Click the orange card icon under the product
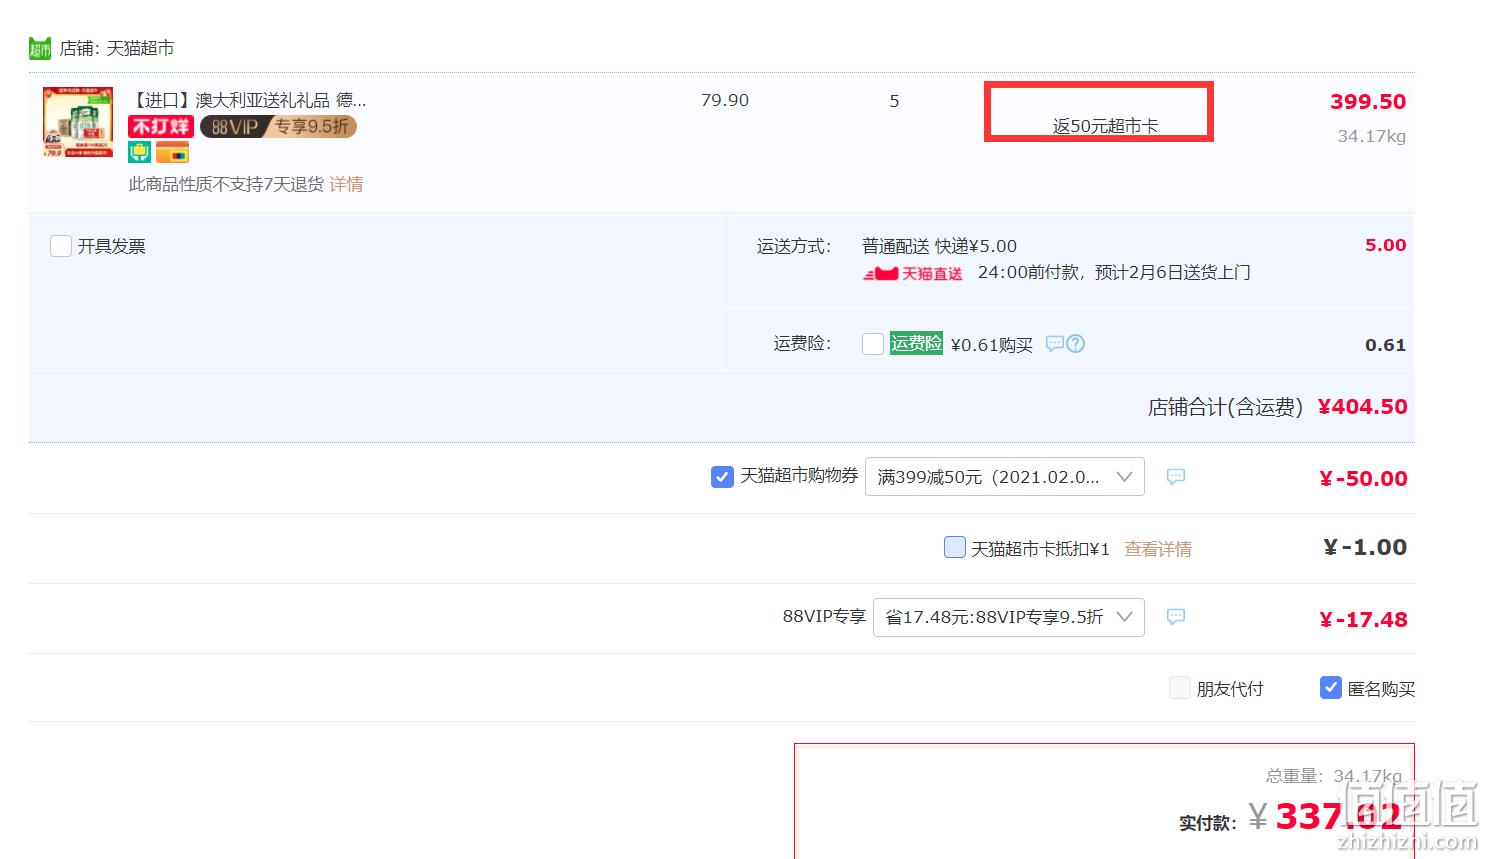 click(x=172, y=153)
